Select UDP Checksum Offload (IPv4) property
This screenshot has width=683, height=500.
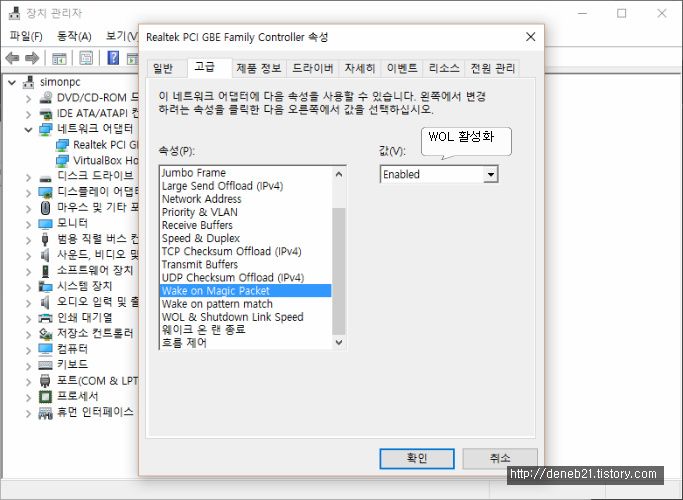click(x=245, y=277)
